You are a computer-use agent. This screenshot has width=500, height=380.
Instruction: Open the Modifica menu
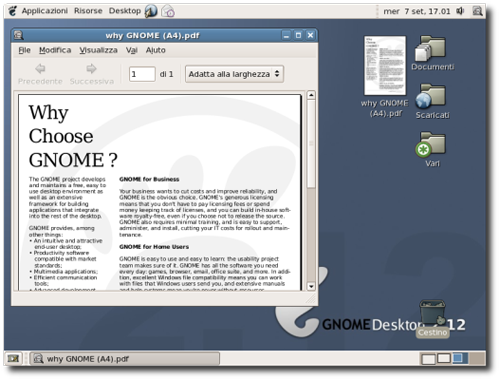[x=55, y=50]
